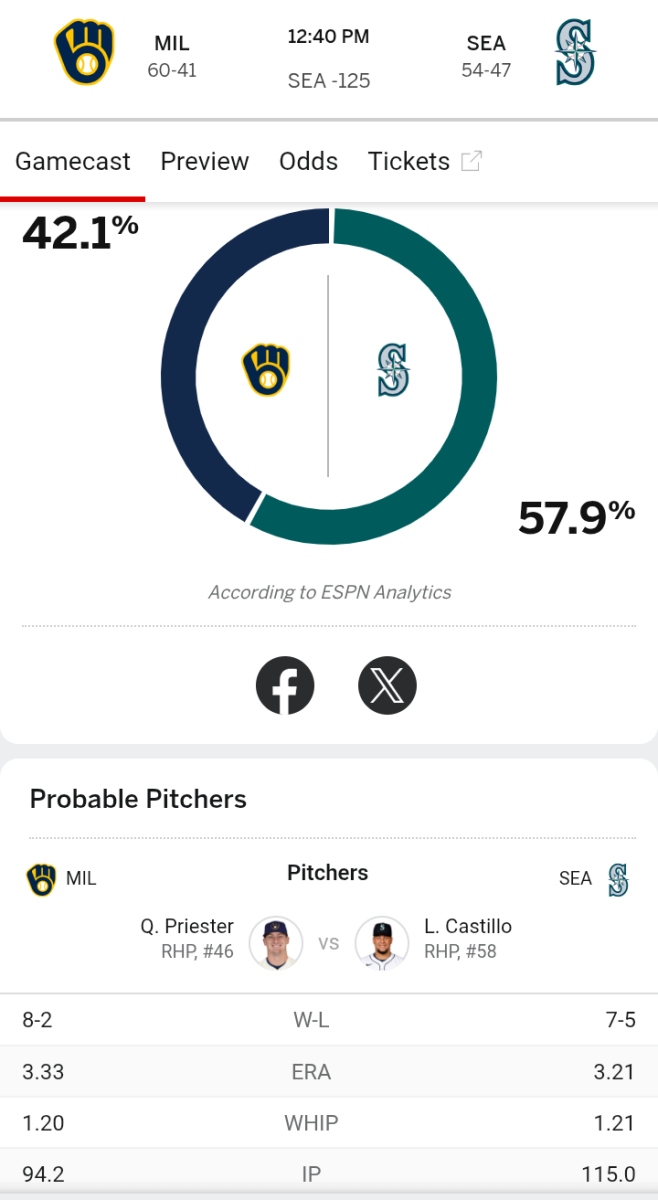The image size is (658, 1200).
Task: Switch to the Odds tab
Action: 309,161
